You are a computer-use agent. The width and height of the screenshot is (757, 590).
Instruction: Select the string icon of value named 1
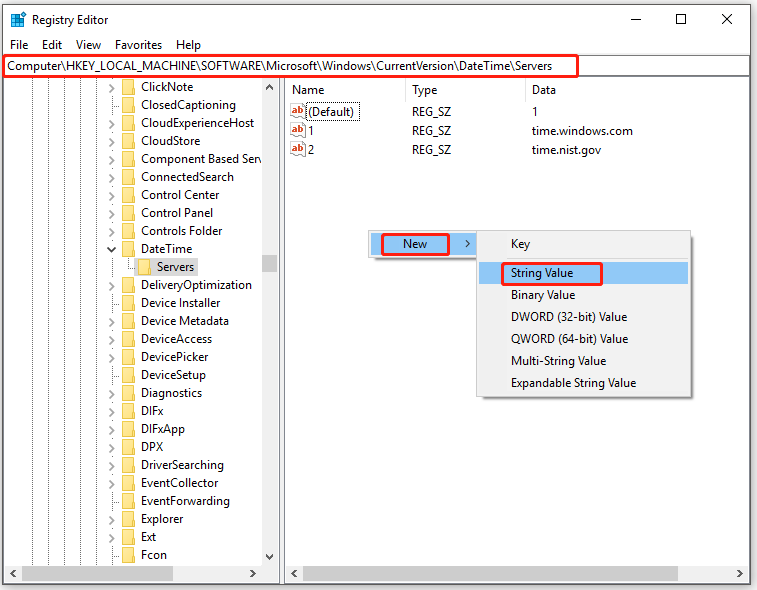click(x=298, y=130)
